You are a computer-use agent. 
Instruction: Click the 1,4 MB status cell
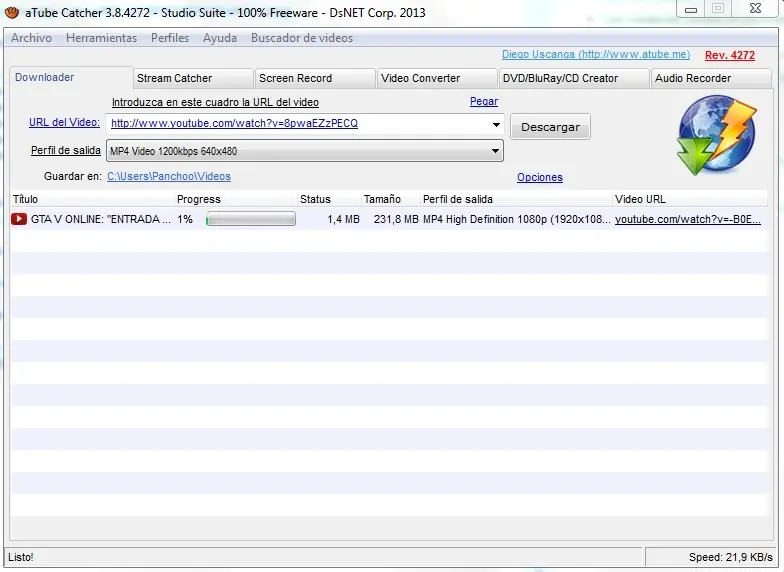(x=344, y=219)
